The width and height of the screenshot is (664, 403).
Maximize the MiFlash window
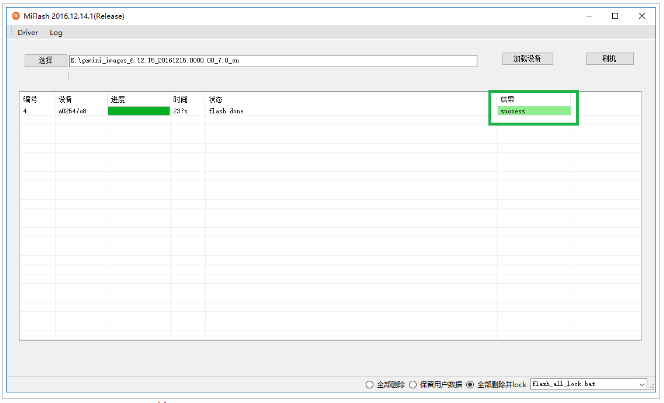[x=615, y=16]
